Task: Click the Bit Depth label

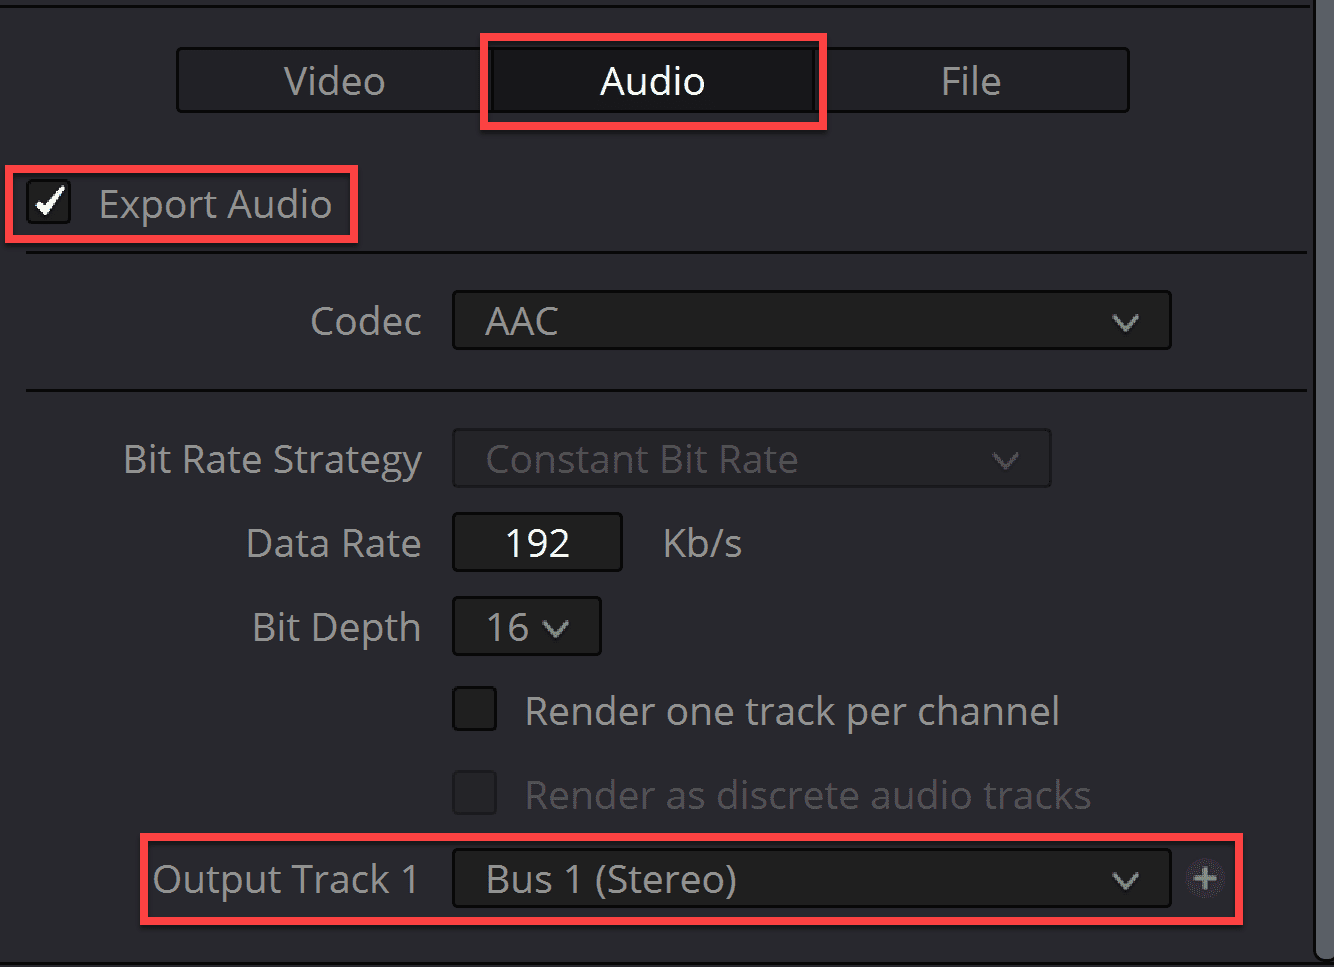Action: 337,628
